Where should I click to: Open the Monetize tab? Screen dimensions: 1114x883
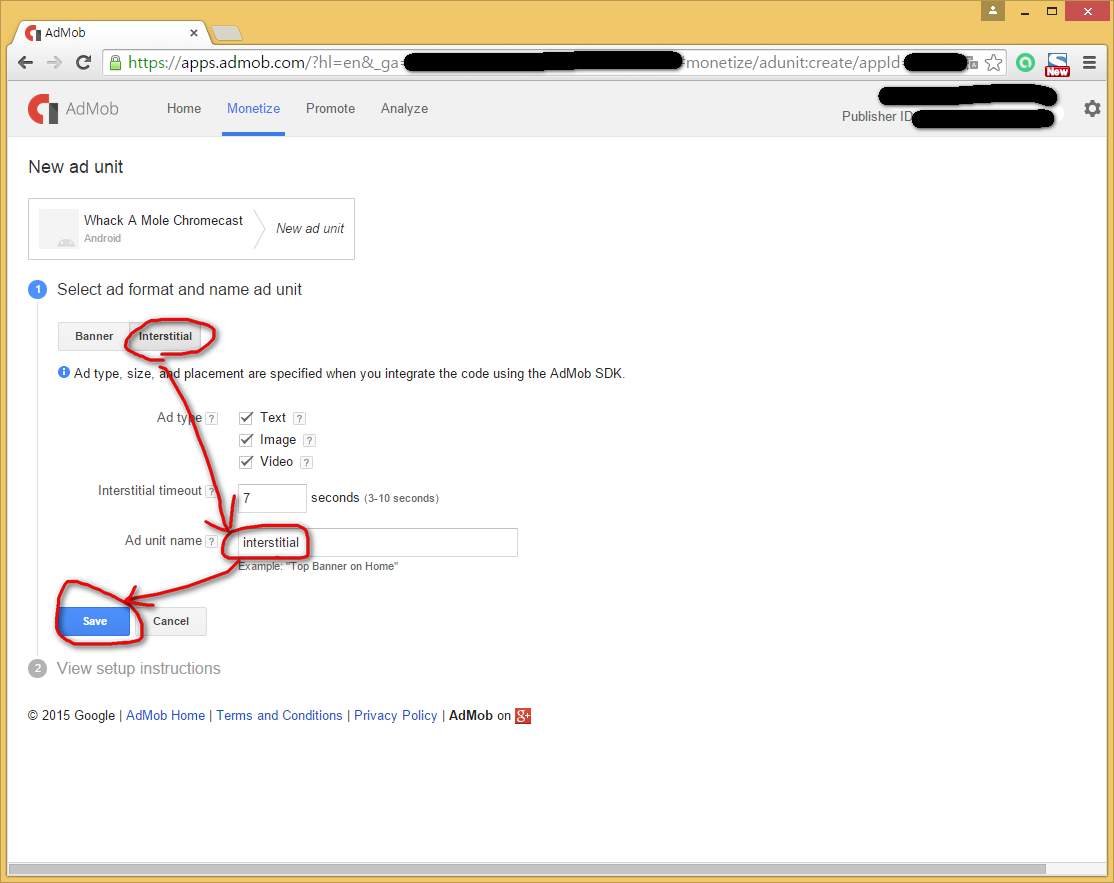[254, 108]
